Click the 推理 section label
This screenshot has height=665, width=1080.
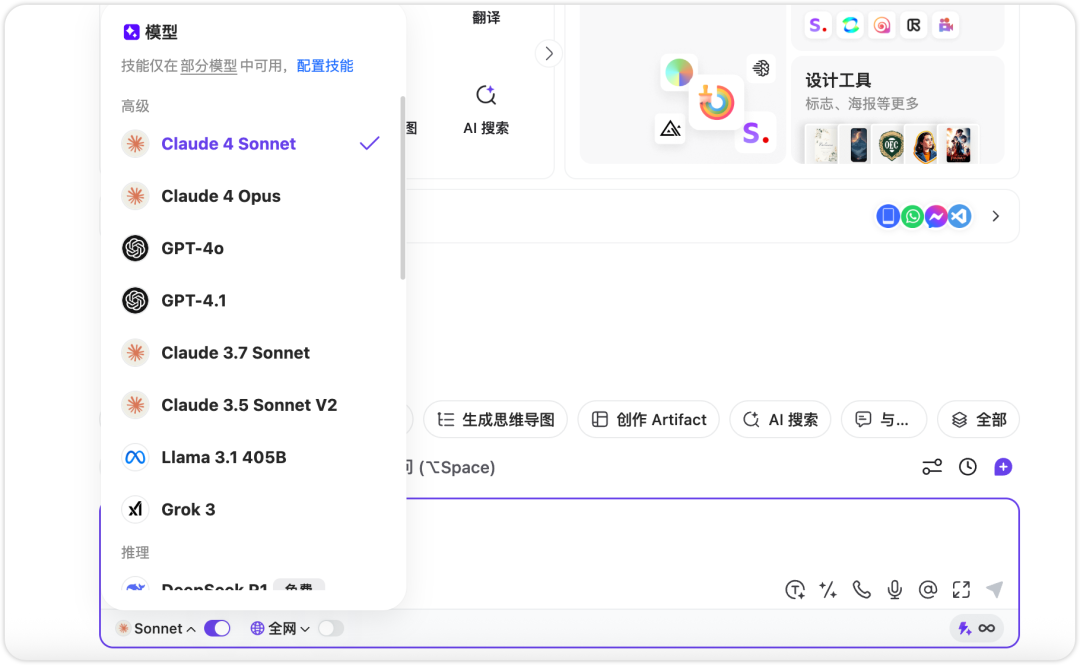(x=135, y=553)
